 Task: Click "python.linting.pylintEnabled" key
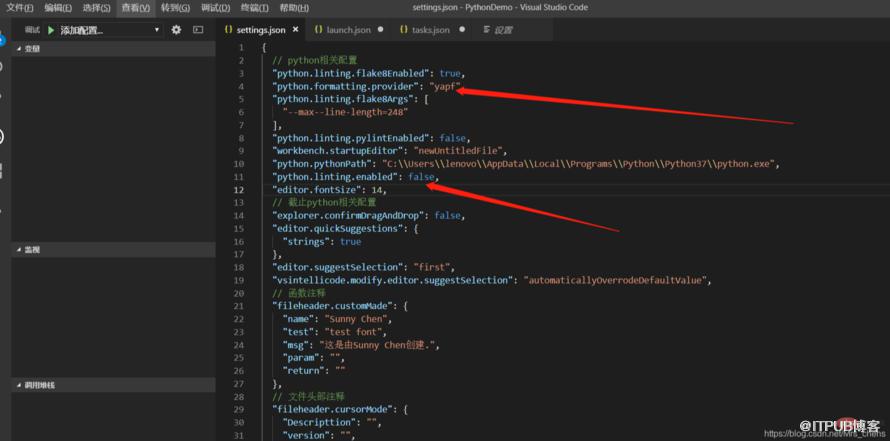[x=351, y=138]
